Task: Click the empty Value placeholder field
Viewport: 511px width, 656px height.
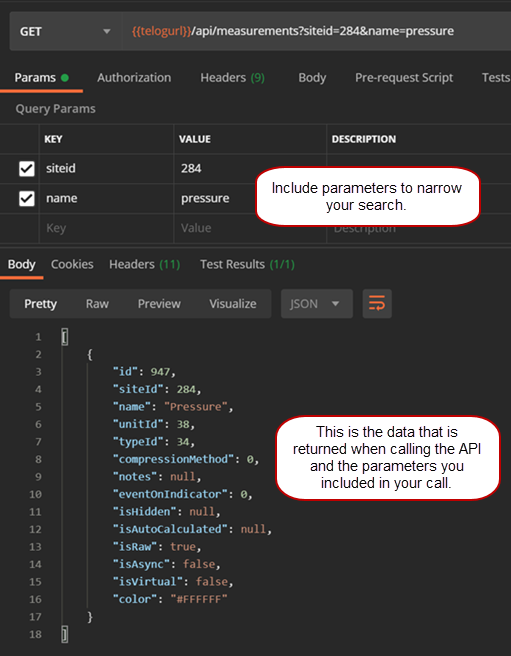Action: coord(250,228)
